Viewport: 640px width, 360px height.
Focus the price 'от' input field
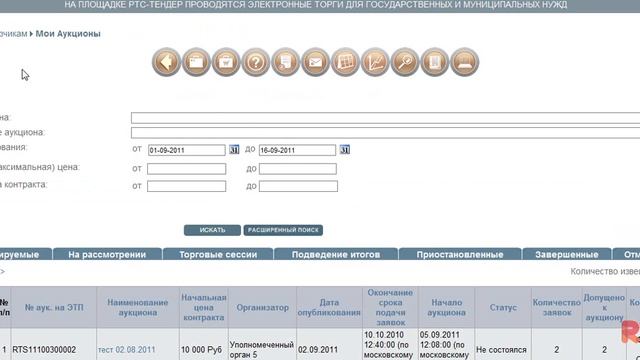click(x=187, y=169)
